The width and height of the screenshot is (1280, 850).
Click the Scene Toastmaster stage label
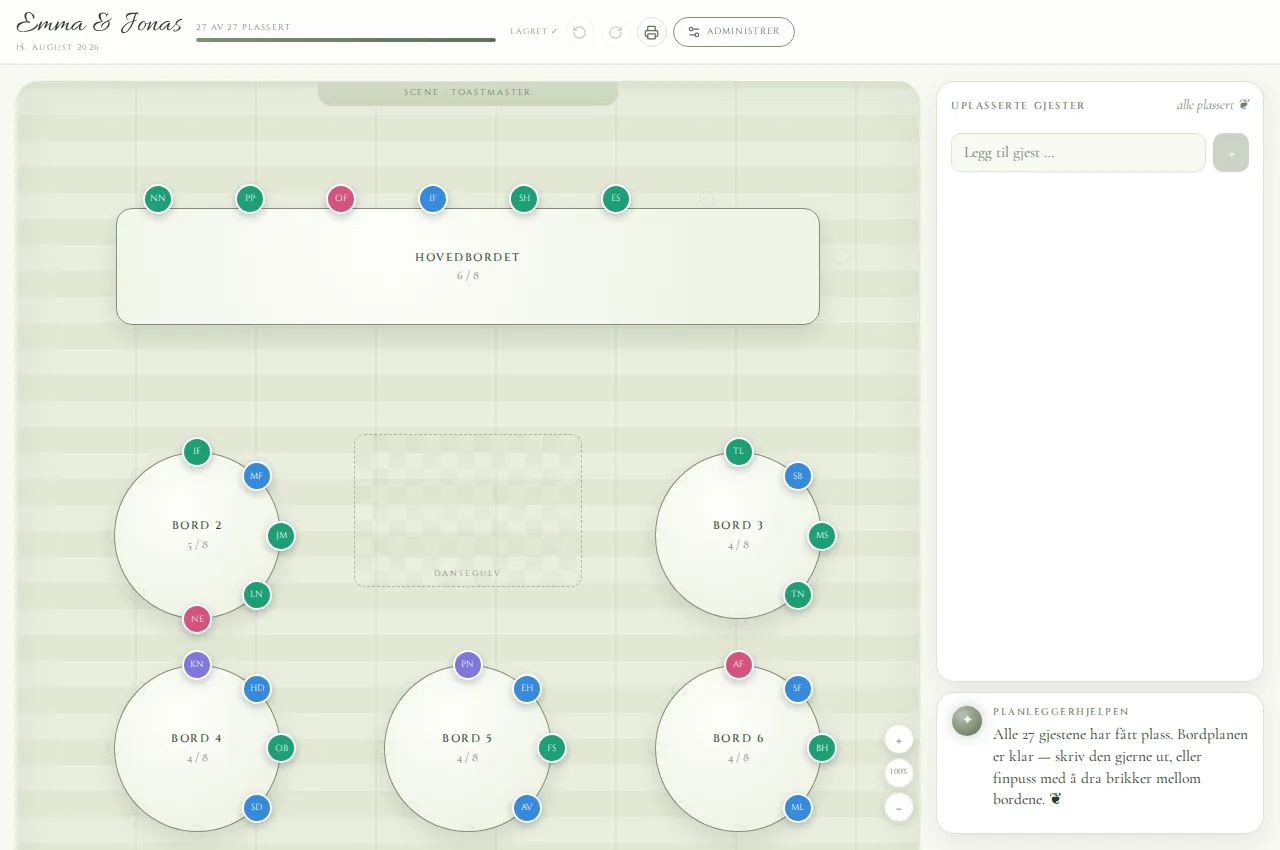point(468,92)
